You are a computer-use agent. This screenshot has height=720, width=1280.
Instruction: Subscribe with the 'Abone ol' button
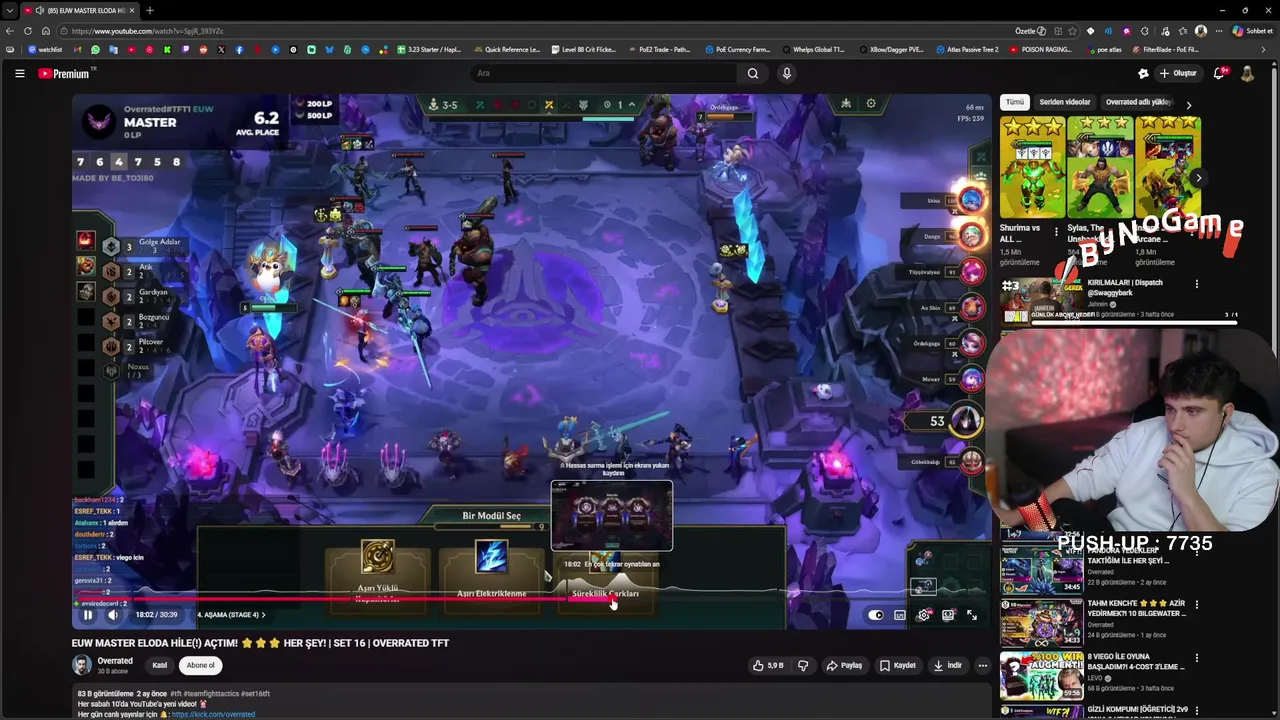(x=201, y=665)
